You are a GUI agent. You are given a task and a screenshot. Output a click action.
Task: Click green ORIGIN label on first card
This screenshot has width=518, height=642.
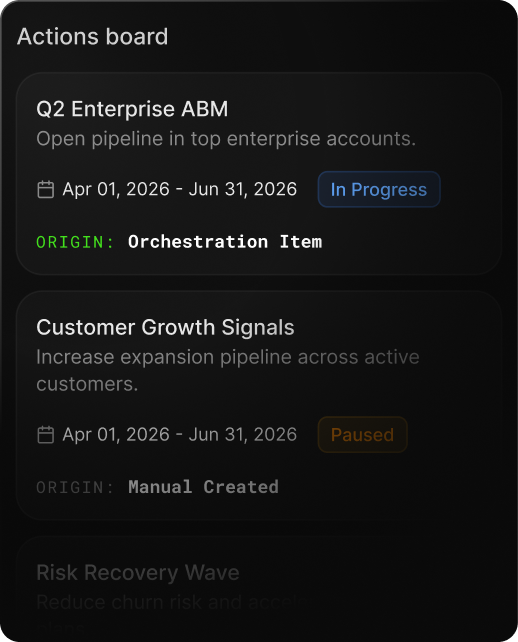[x=75, y=242]
